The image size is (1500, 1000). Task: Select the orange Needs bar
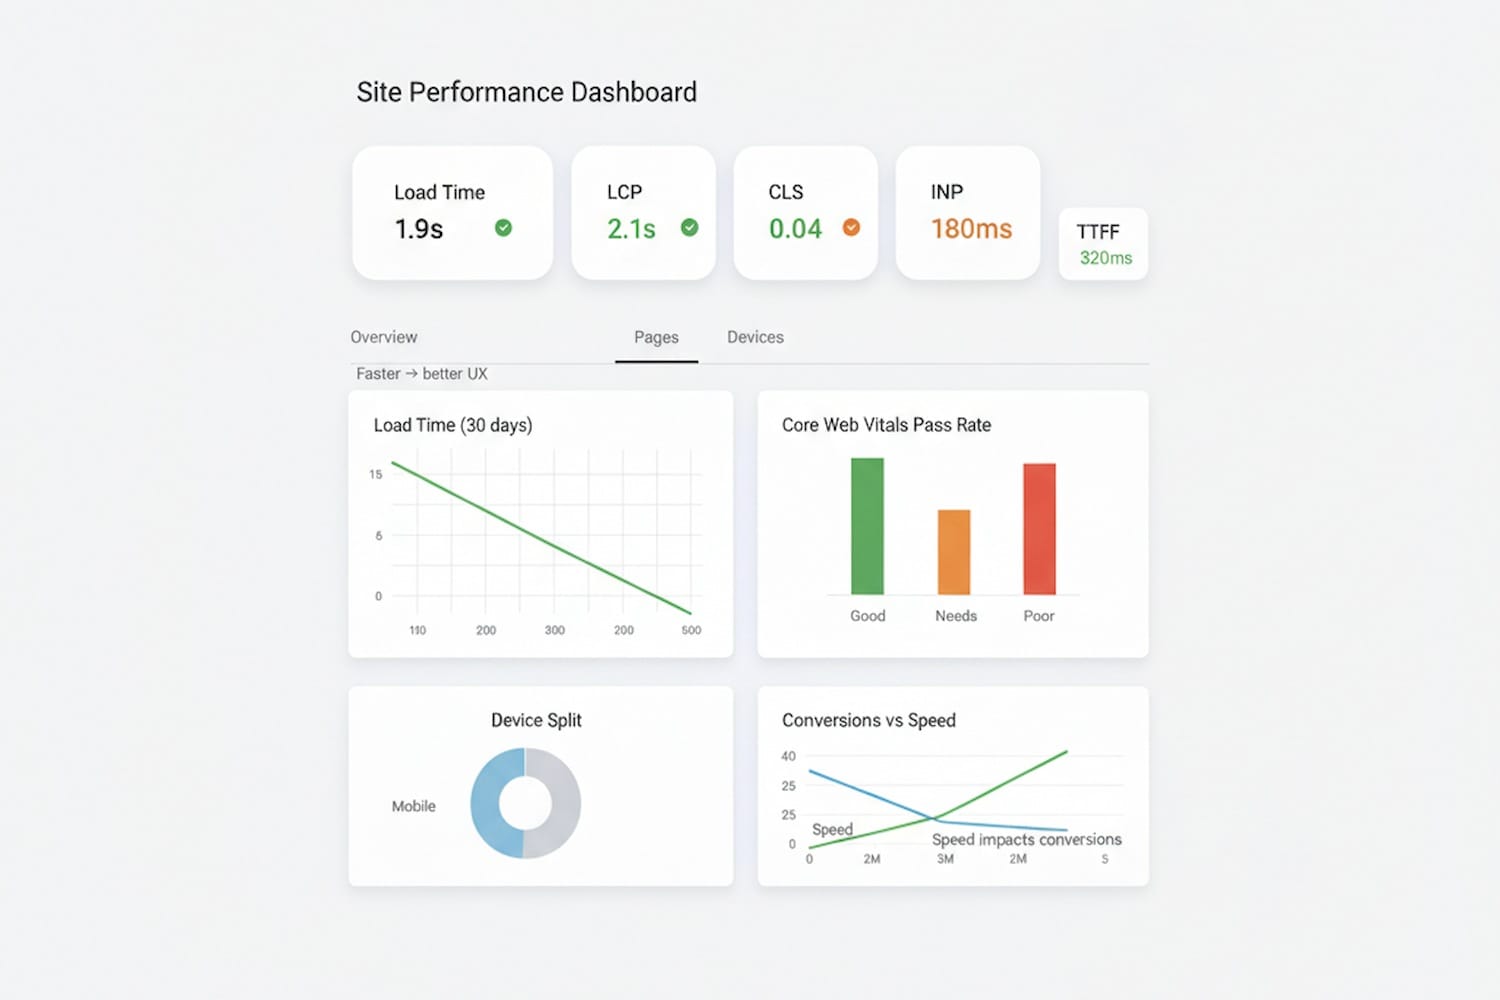pyautogui.click(x=953, y=552)
